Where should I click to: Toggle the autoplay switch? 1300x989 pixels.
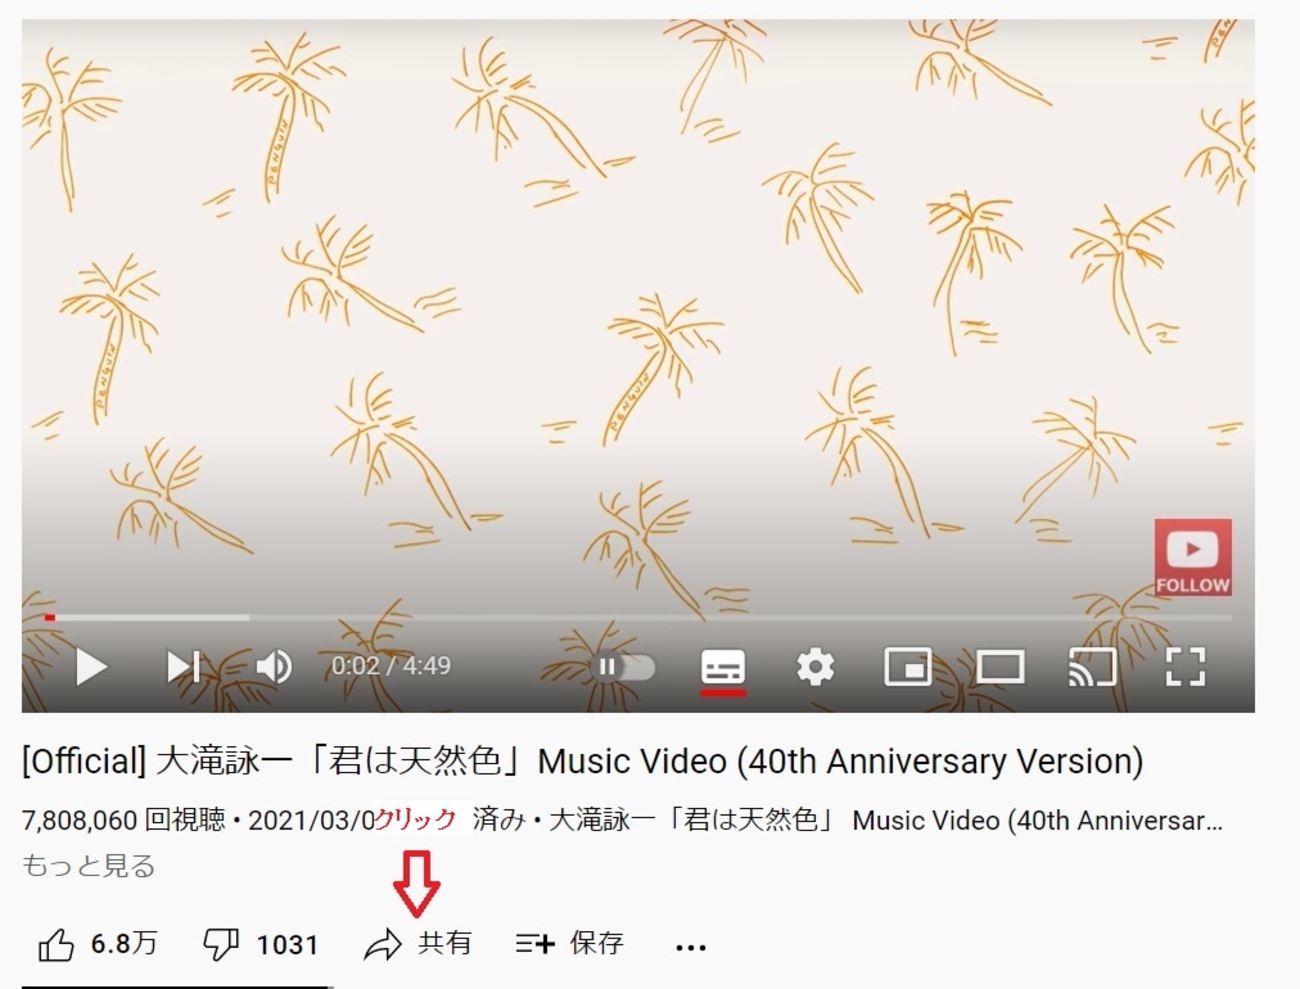[625, 667]
